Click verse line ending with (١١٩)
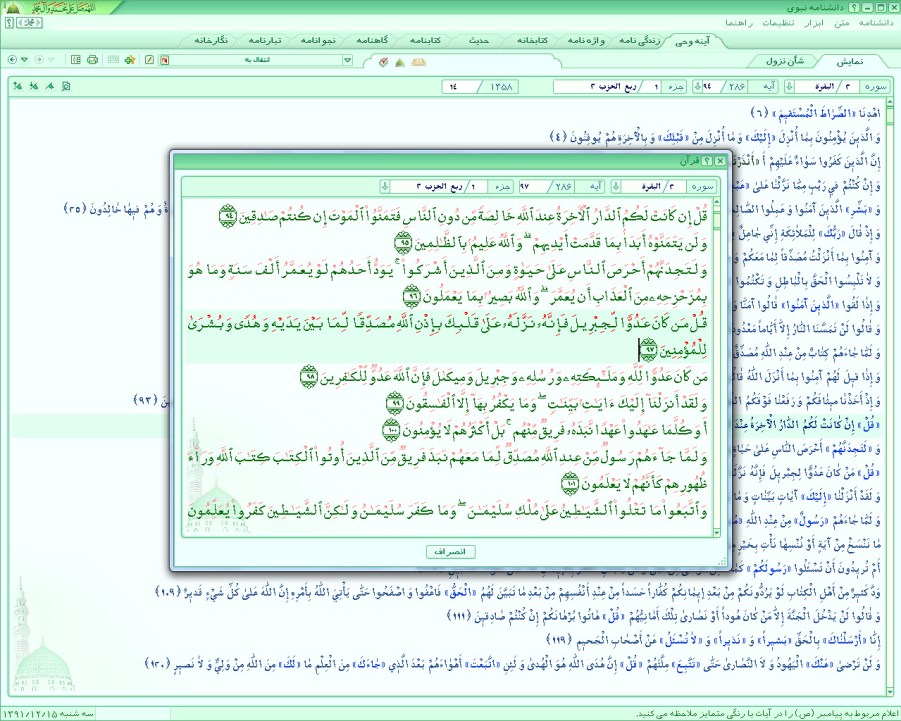Viewport: 901px width, 721px height. tap(714, 639)
